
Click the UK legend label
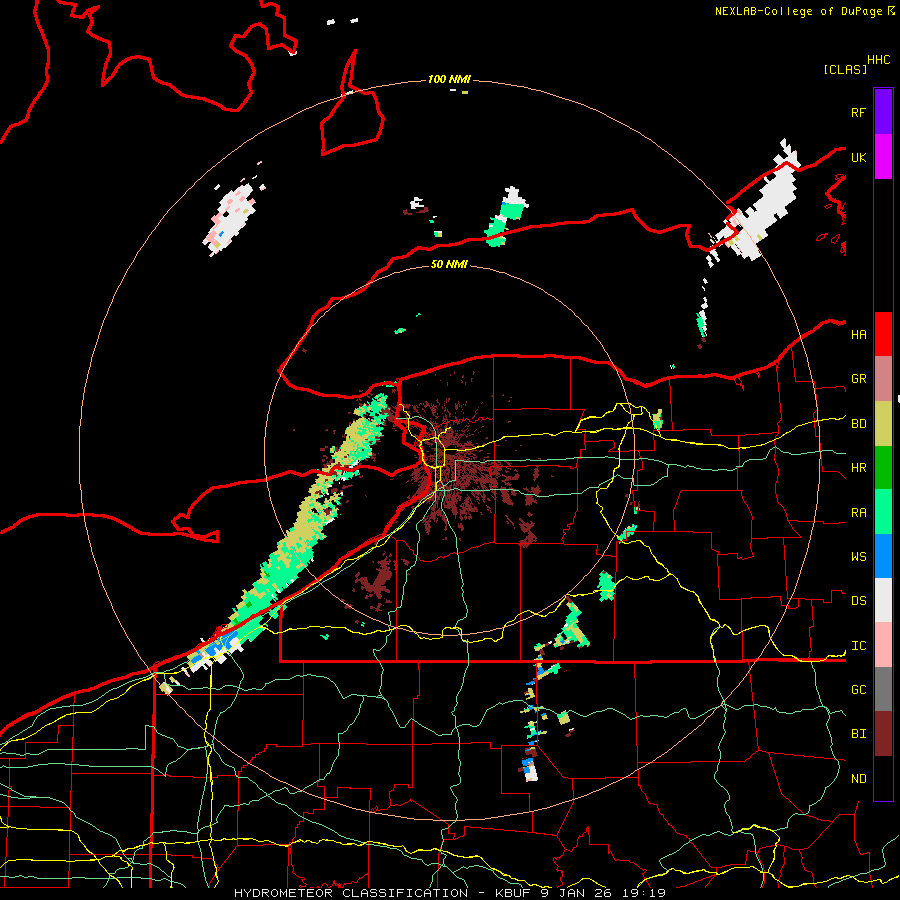pos(859,157)
